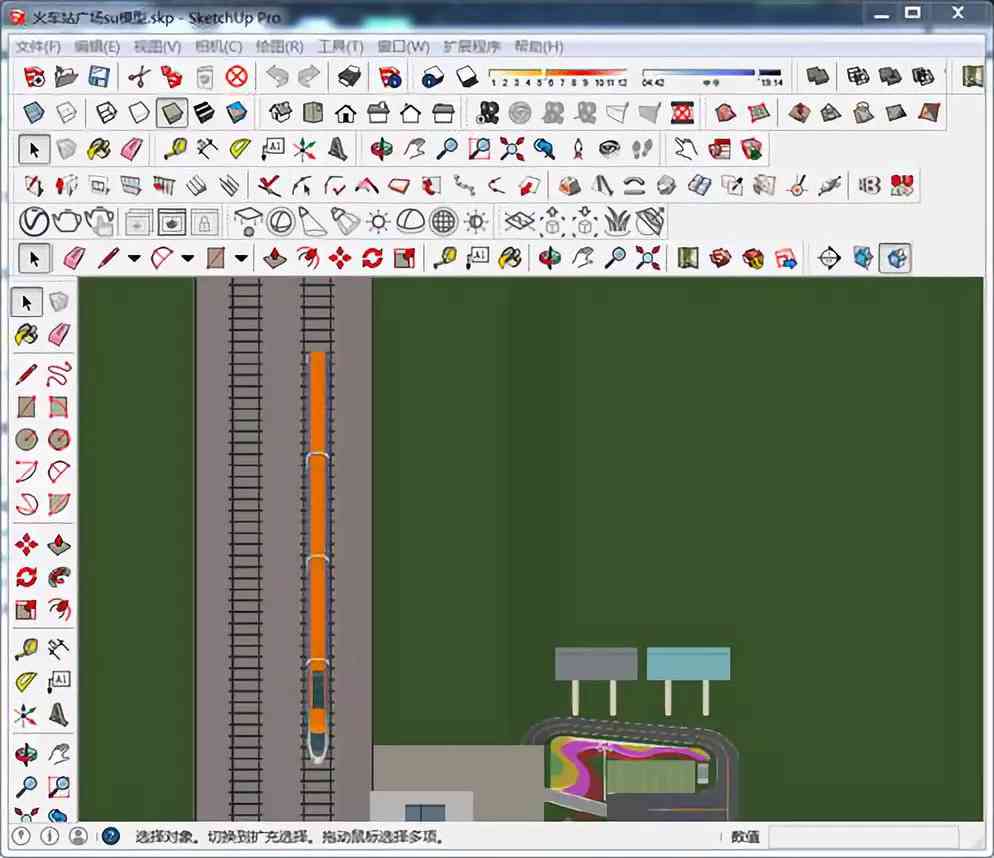Add a V-Ray sphere light
The image size is (994, 858).
pyautogui.click(x=281, y=222)
